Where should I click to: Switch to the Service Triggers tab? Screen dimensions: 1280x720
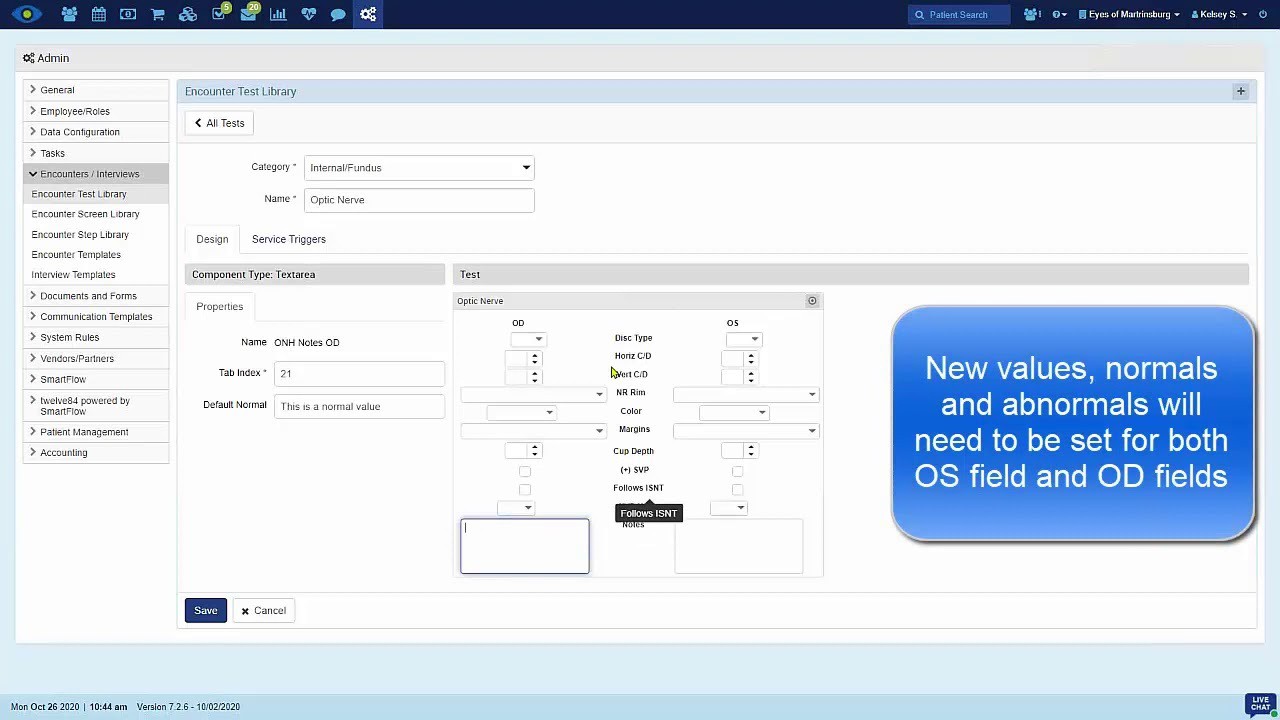pyautogui.click(x=288, y=239)
